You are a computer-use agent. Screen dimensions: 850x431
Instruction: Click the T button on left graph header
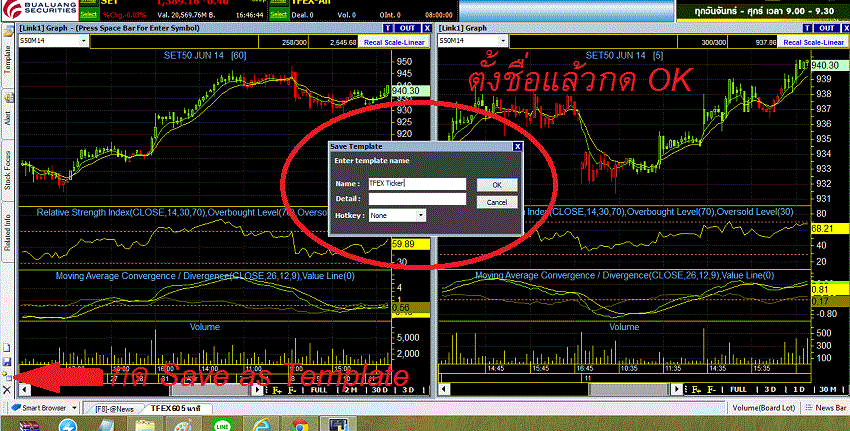(x=387, y=28)
